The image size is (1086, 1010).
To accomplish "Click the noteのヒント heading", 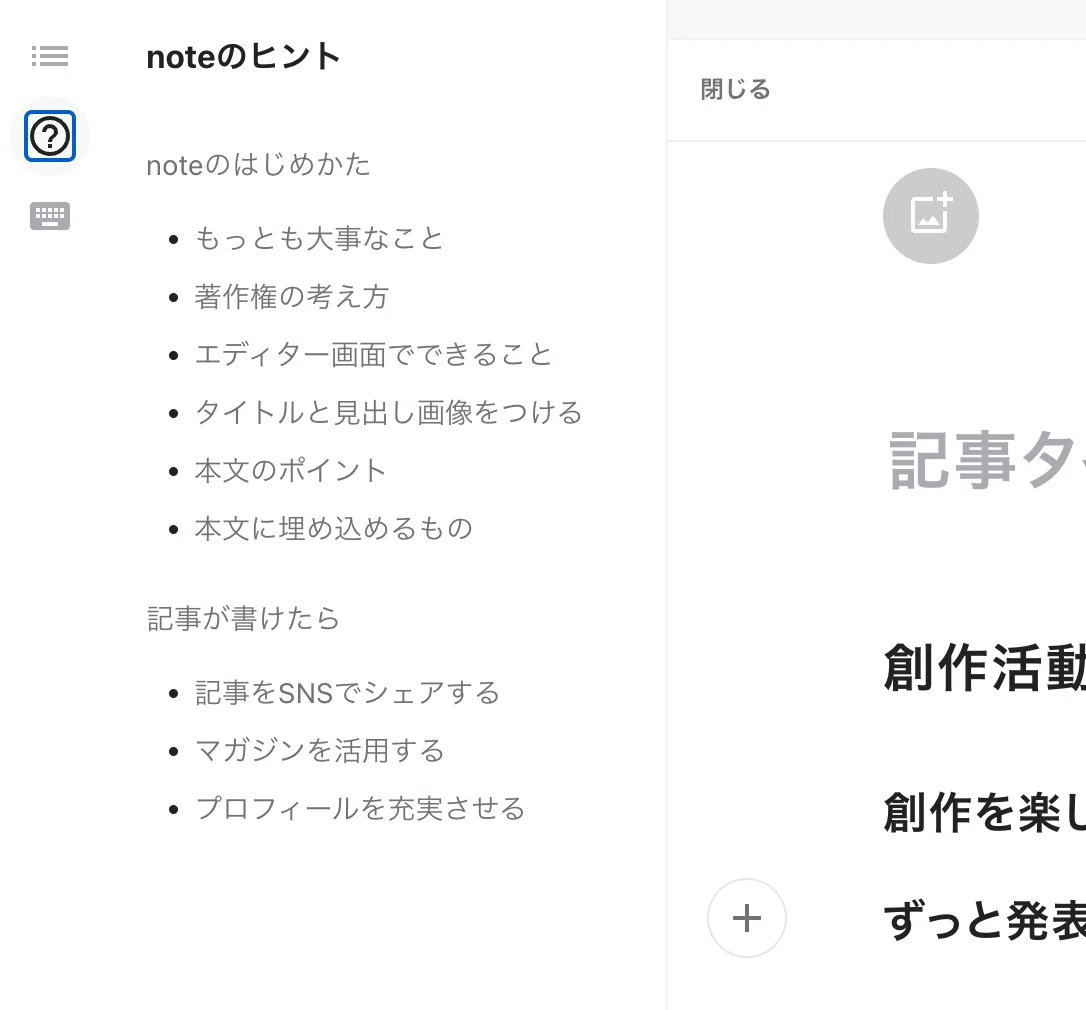I will [x=243, y=56].
